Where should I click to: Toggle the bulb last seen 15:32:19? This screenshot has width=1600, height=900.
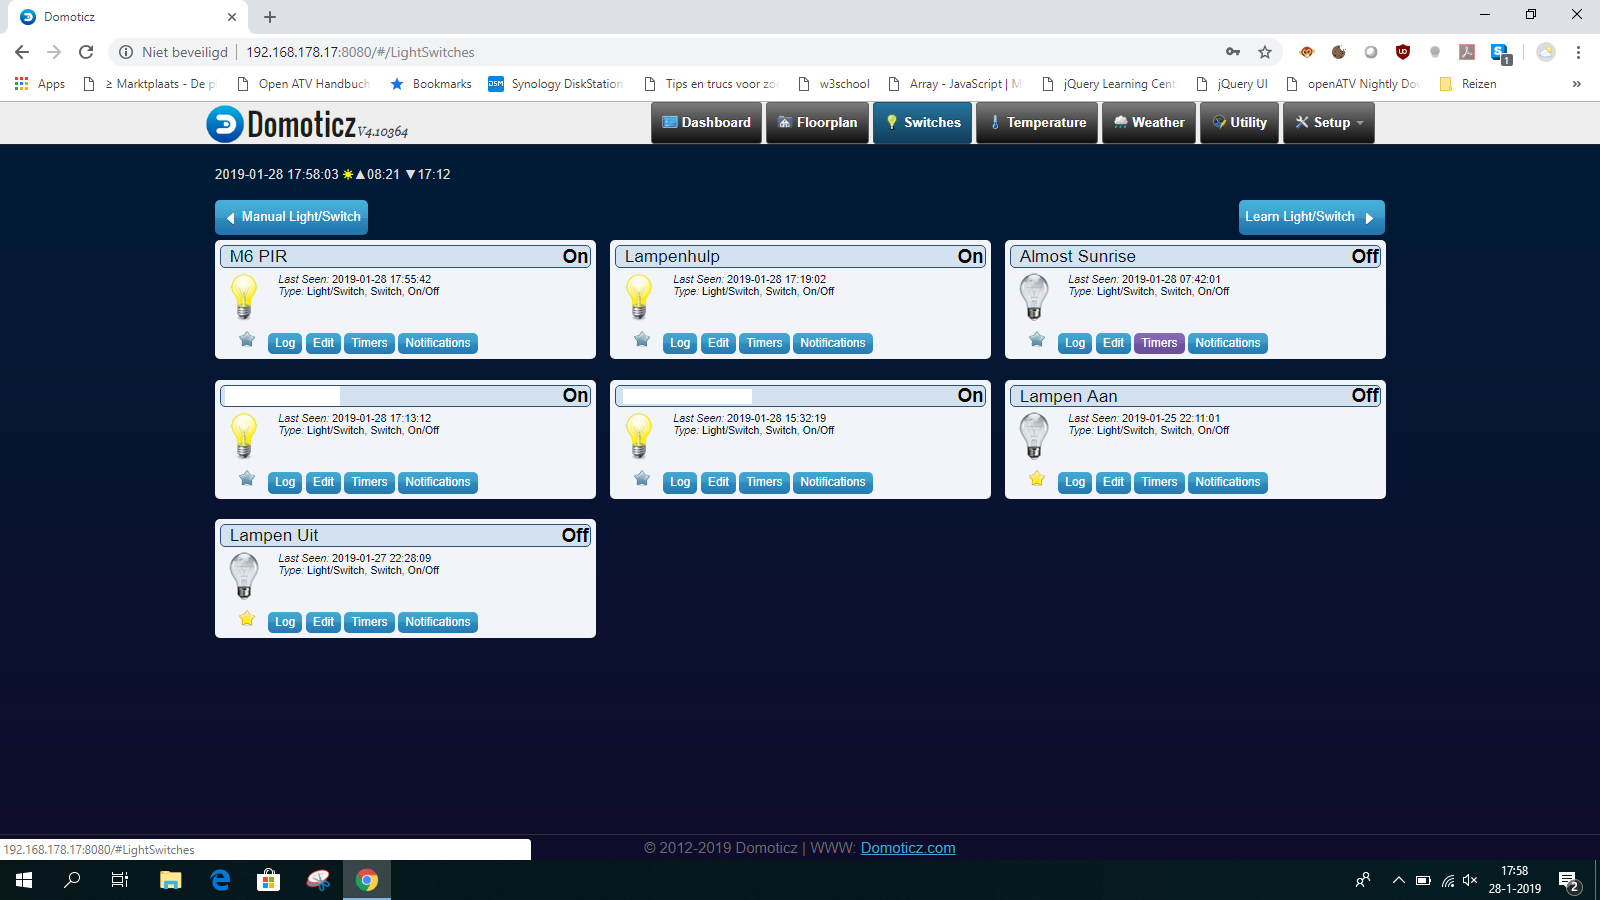coord(639,436)
